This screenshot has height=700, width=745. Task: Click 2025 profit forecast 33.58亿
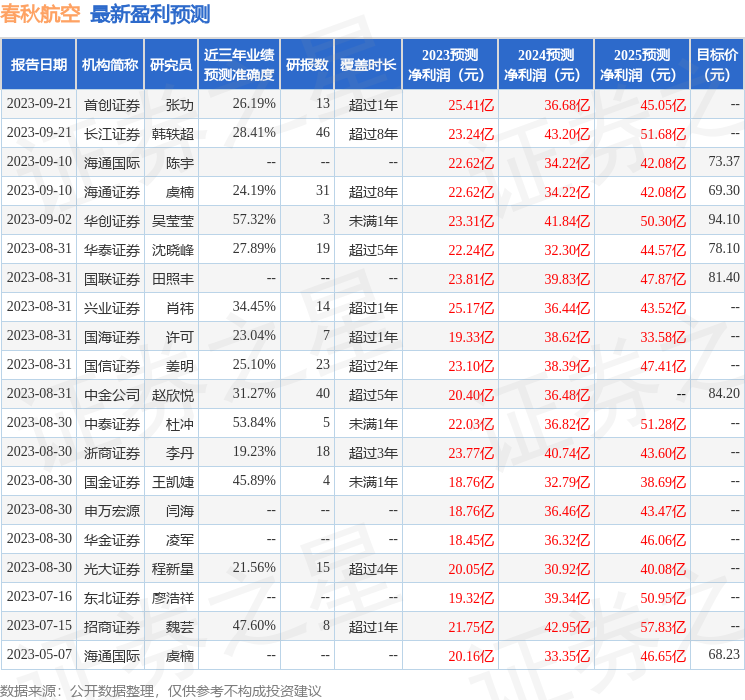point(663,337)
